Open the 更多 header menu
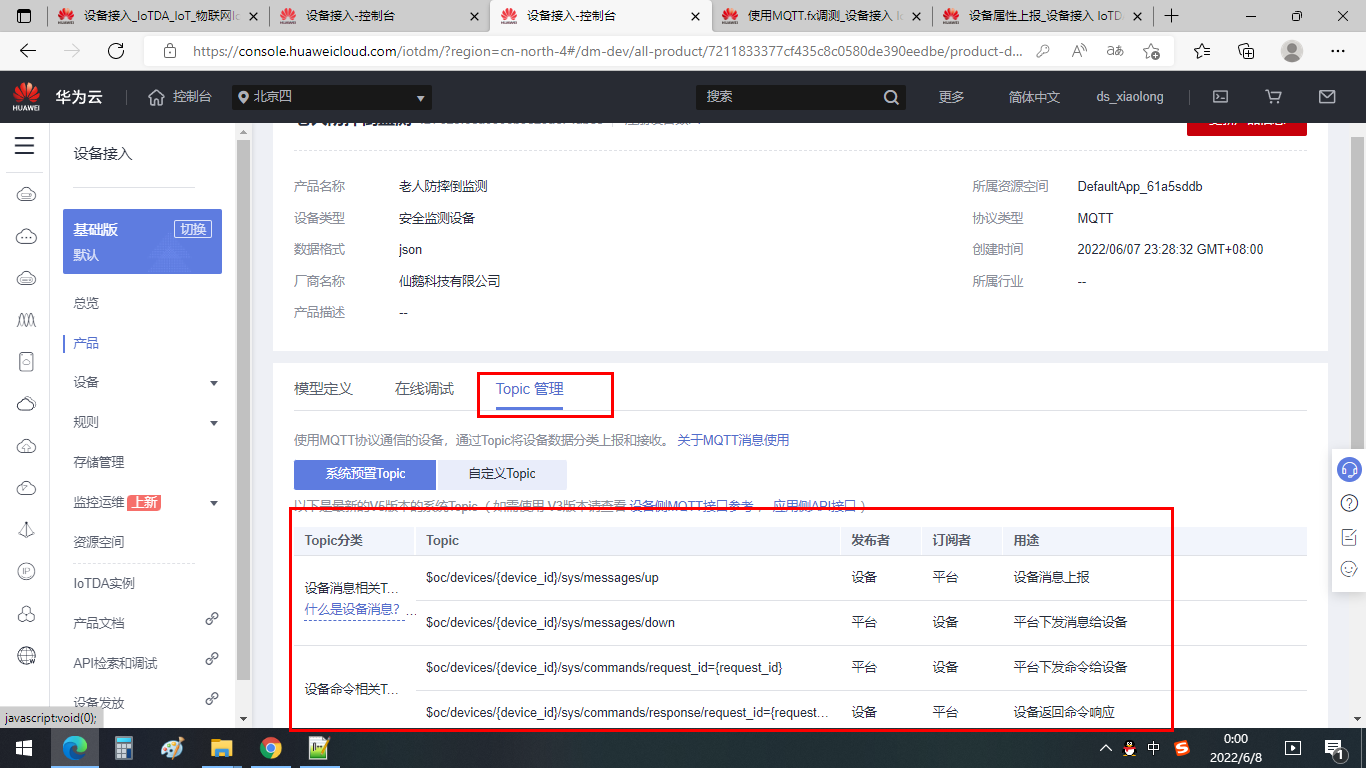Viewport: 1366px width, 768px height. coord(951,97)
